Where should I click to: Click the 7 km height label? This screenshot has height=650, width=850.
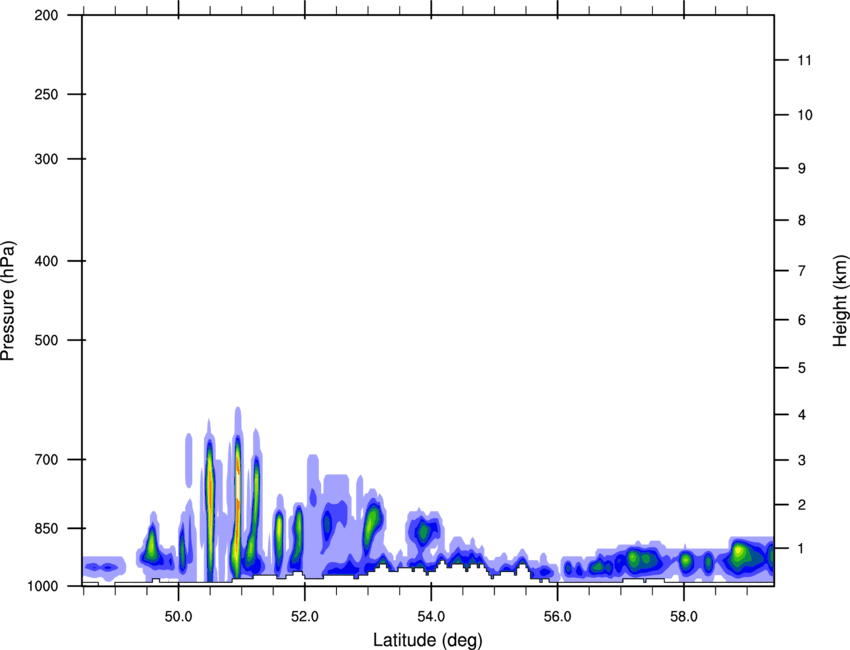coord(802,271)
